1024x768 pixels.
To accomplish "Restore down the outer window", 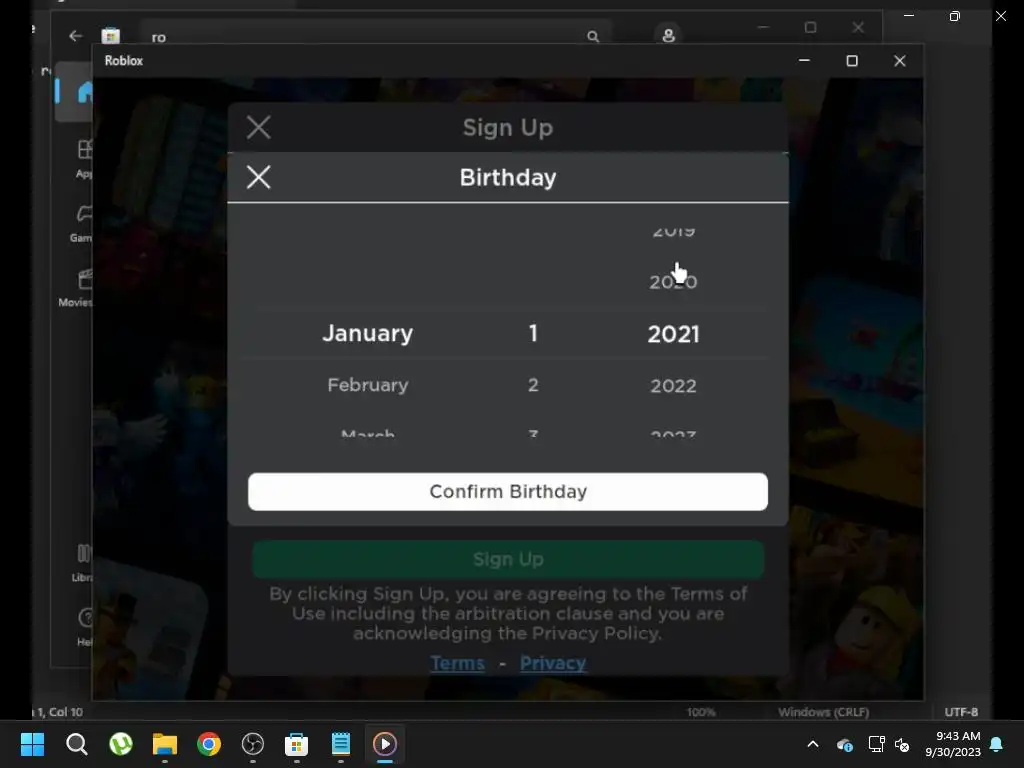I will point(954,16).
